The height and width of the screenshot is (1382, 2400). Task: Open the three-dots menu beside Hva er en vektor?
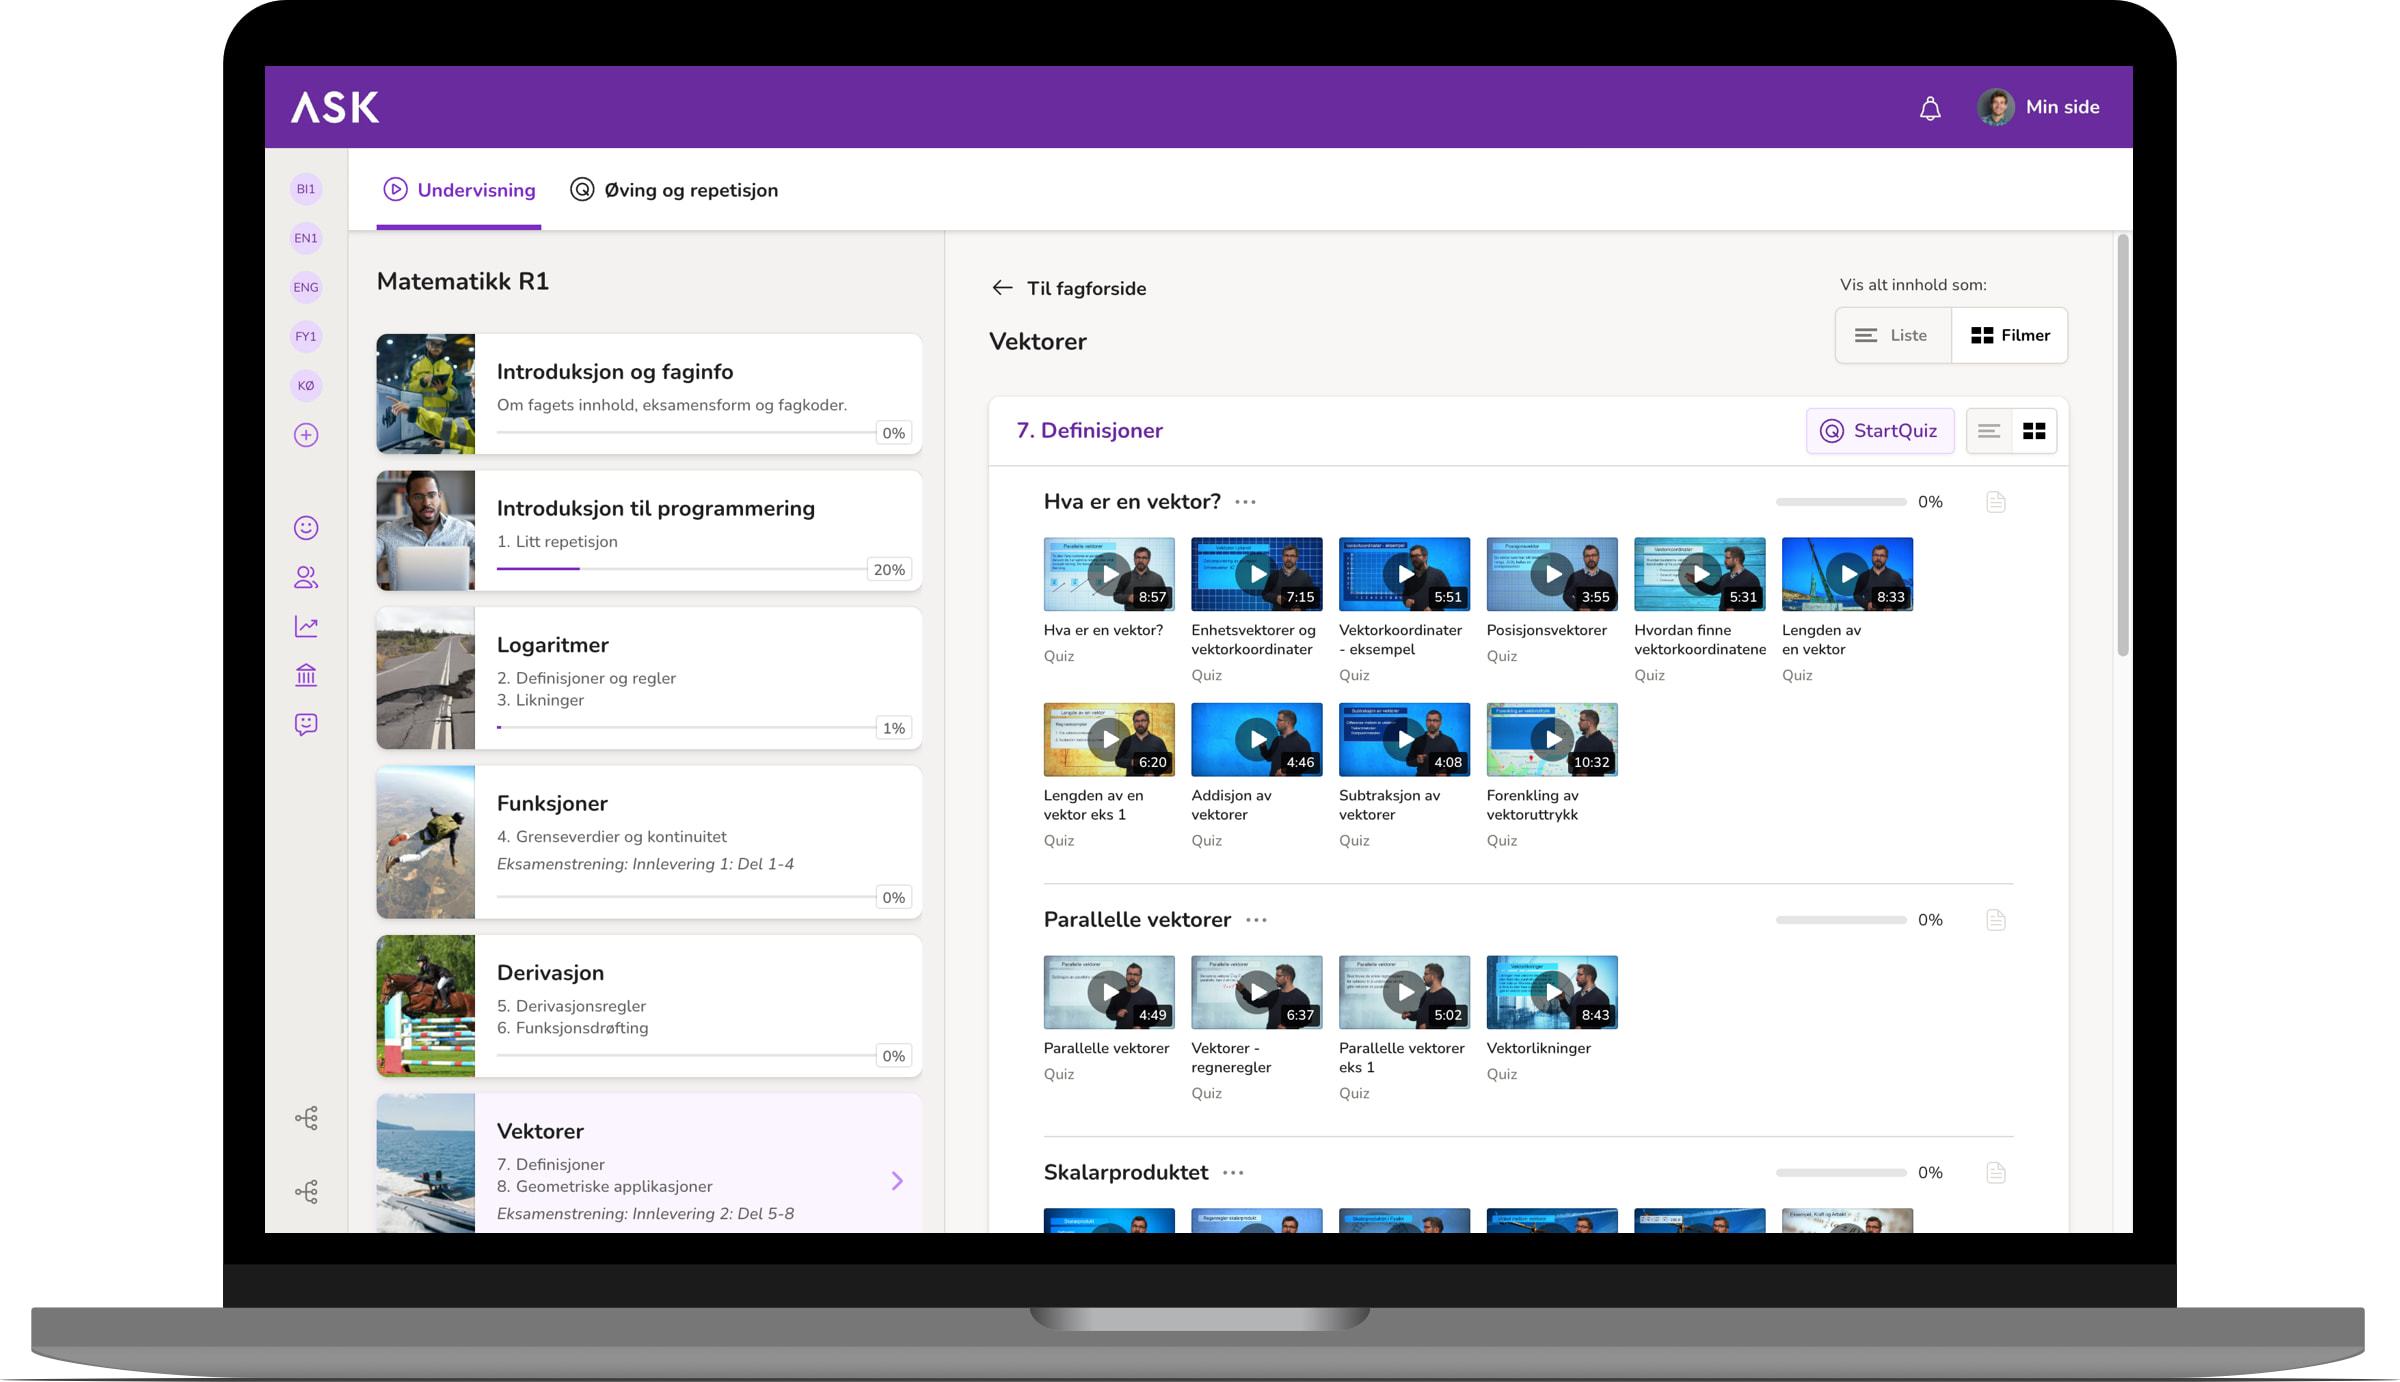pos(1245,502)
